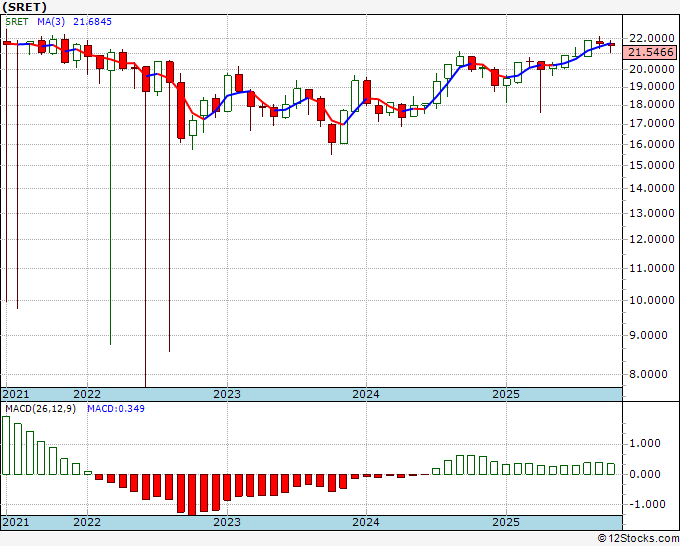
Task: Click the rightmost green MACD histogram bar
Action: click(x=611, y=469)
